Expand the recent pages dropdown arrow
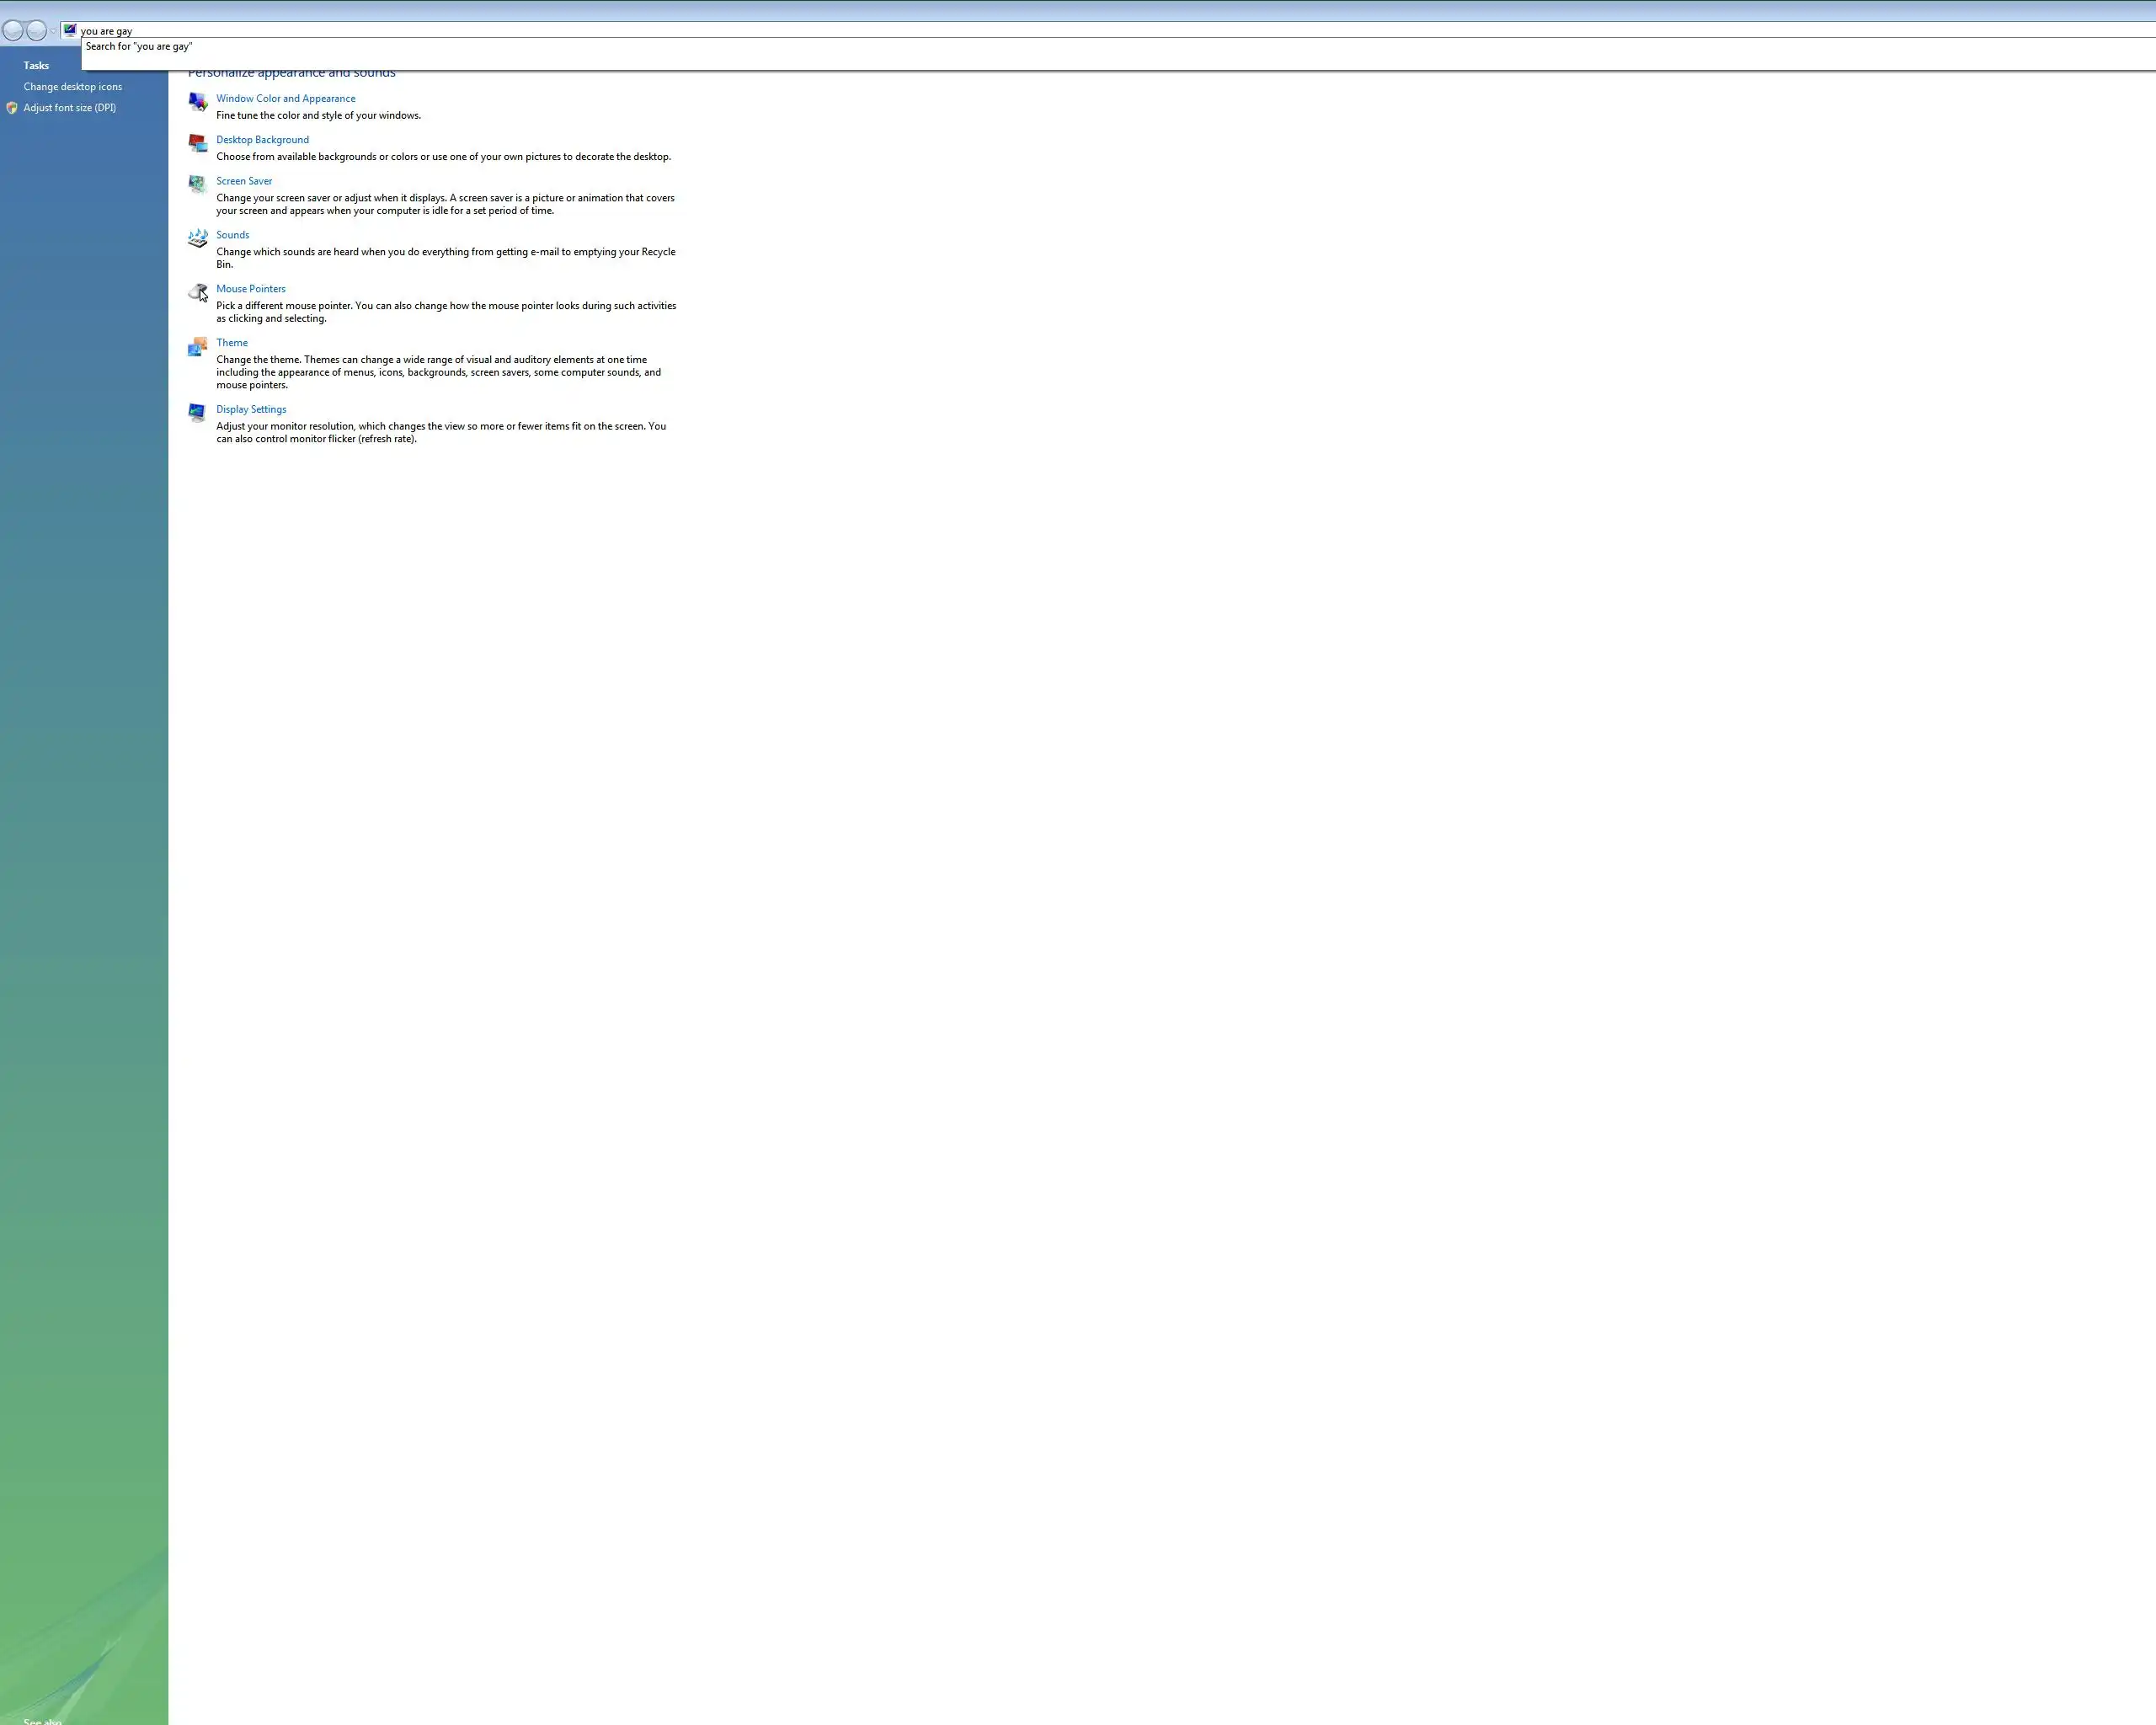This screenshot has width=2156, height=1725. pos(53,31)
